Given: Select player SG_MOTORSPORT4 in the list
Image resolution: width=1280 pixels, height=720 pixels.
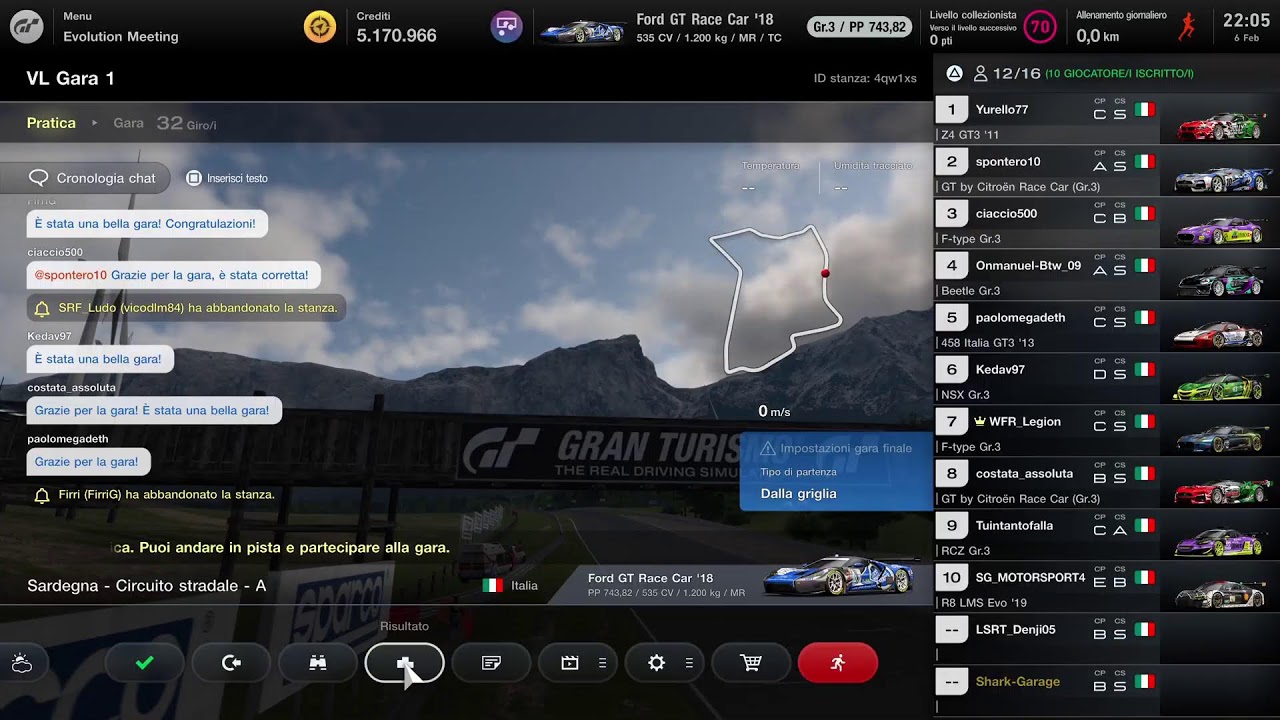Looking at the screenshot, I should pos(1107,588).
